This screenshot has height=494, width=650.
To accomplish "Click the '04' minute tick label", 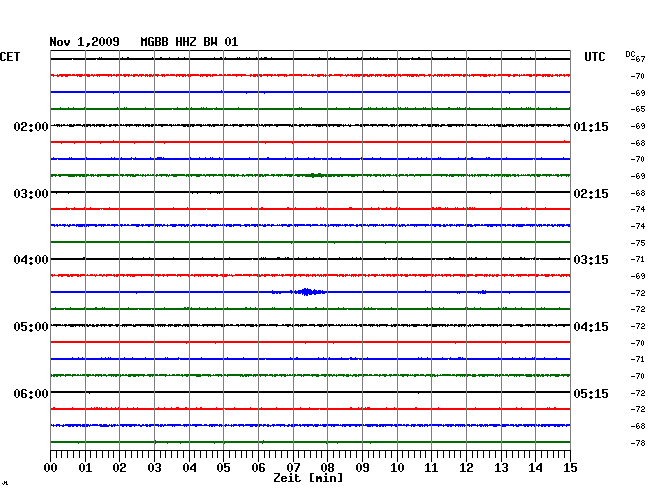I will pyautogui.click(x=189, y=468).
